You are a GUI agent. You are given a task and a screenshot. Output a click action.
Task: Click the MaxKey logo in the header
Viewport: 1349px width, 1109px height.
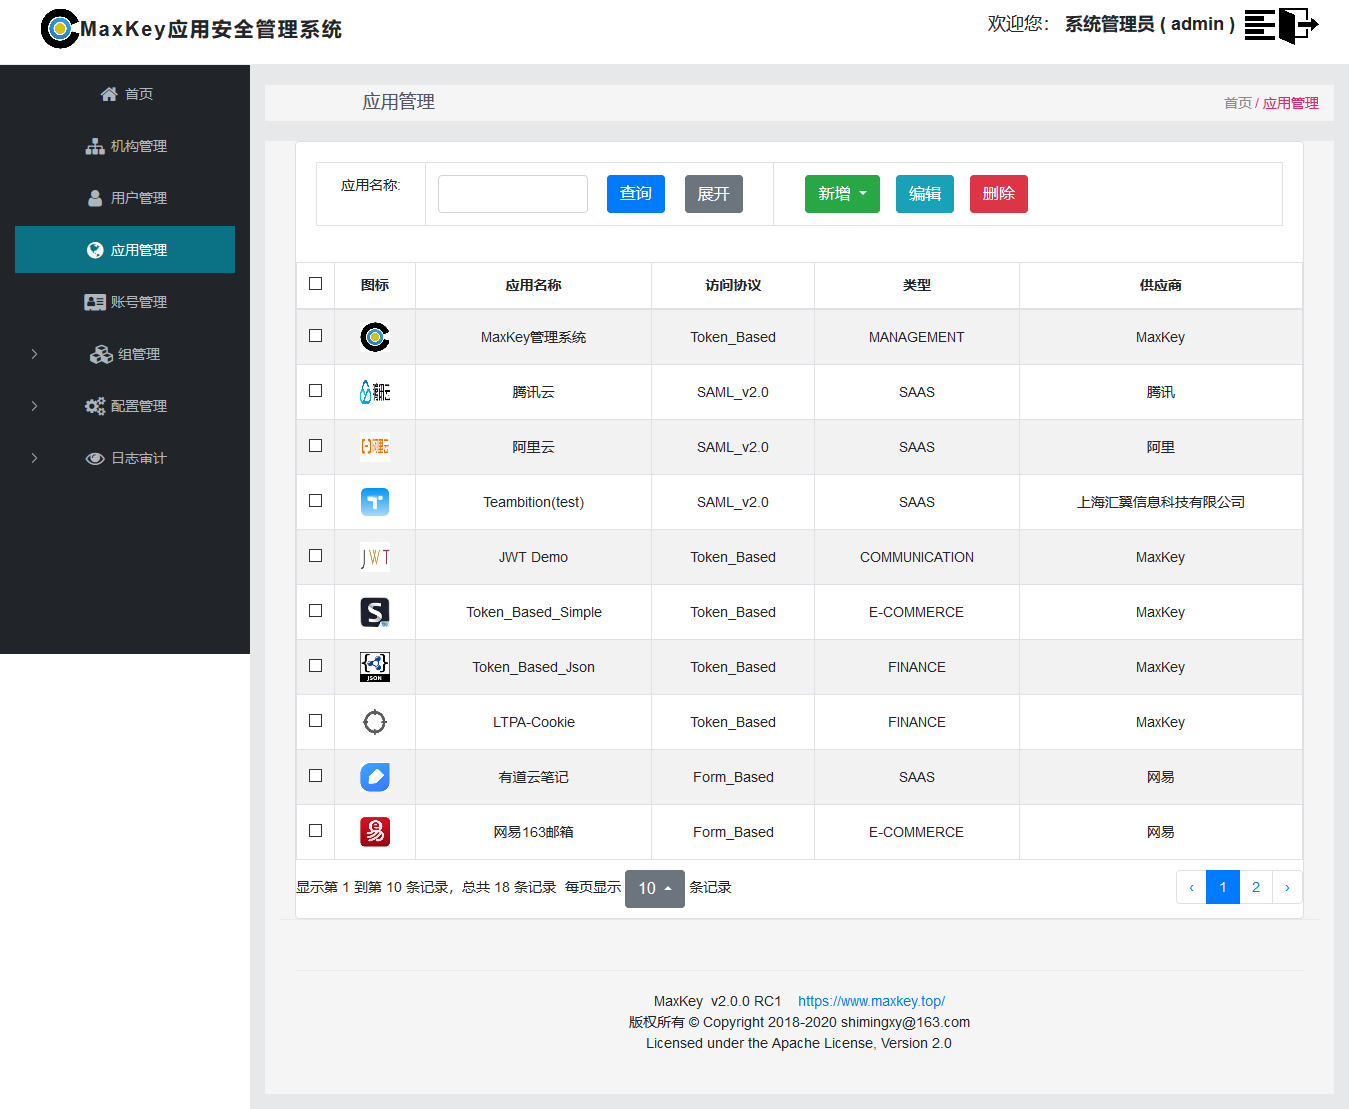pos(59,29)
